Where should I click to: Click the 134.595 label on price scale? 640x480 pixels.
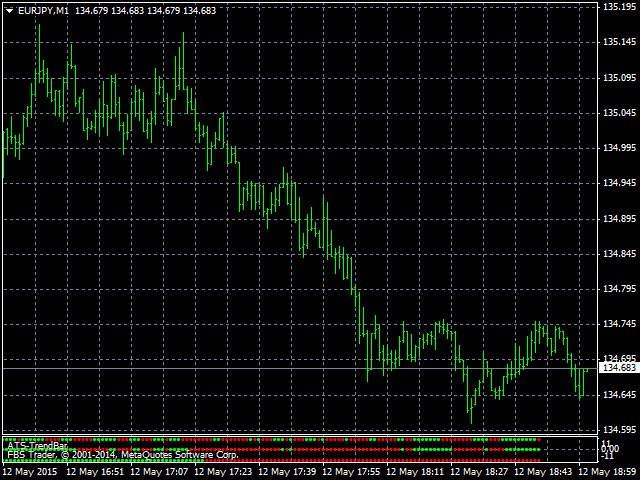point(618,429)
